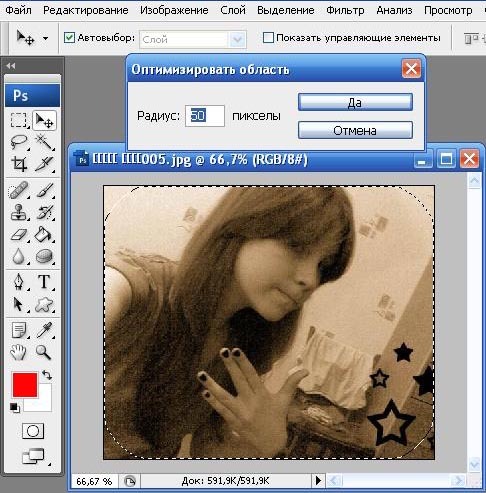Open the status bar info arrow menu

pyautogui.click(x=318, y=480)
